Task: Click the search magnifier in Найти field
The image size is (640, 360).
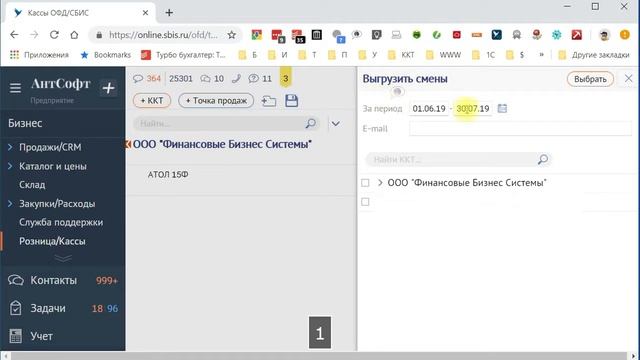Action: coord(311,123)
